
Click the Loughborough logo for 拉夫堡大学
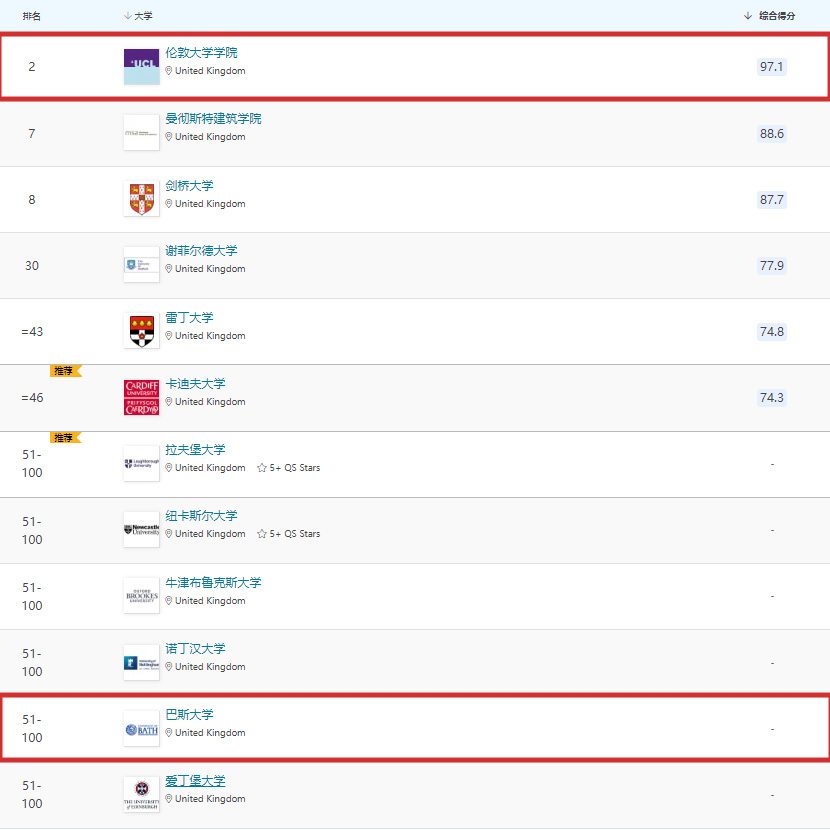pyautogui.click(x=141, y=464)
